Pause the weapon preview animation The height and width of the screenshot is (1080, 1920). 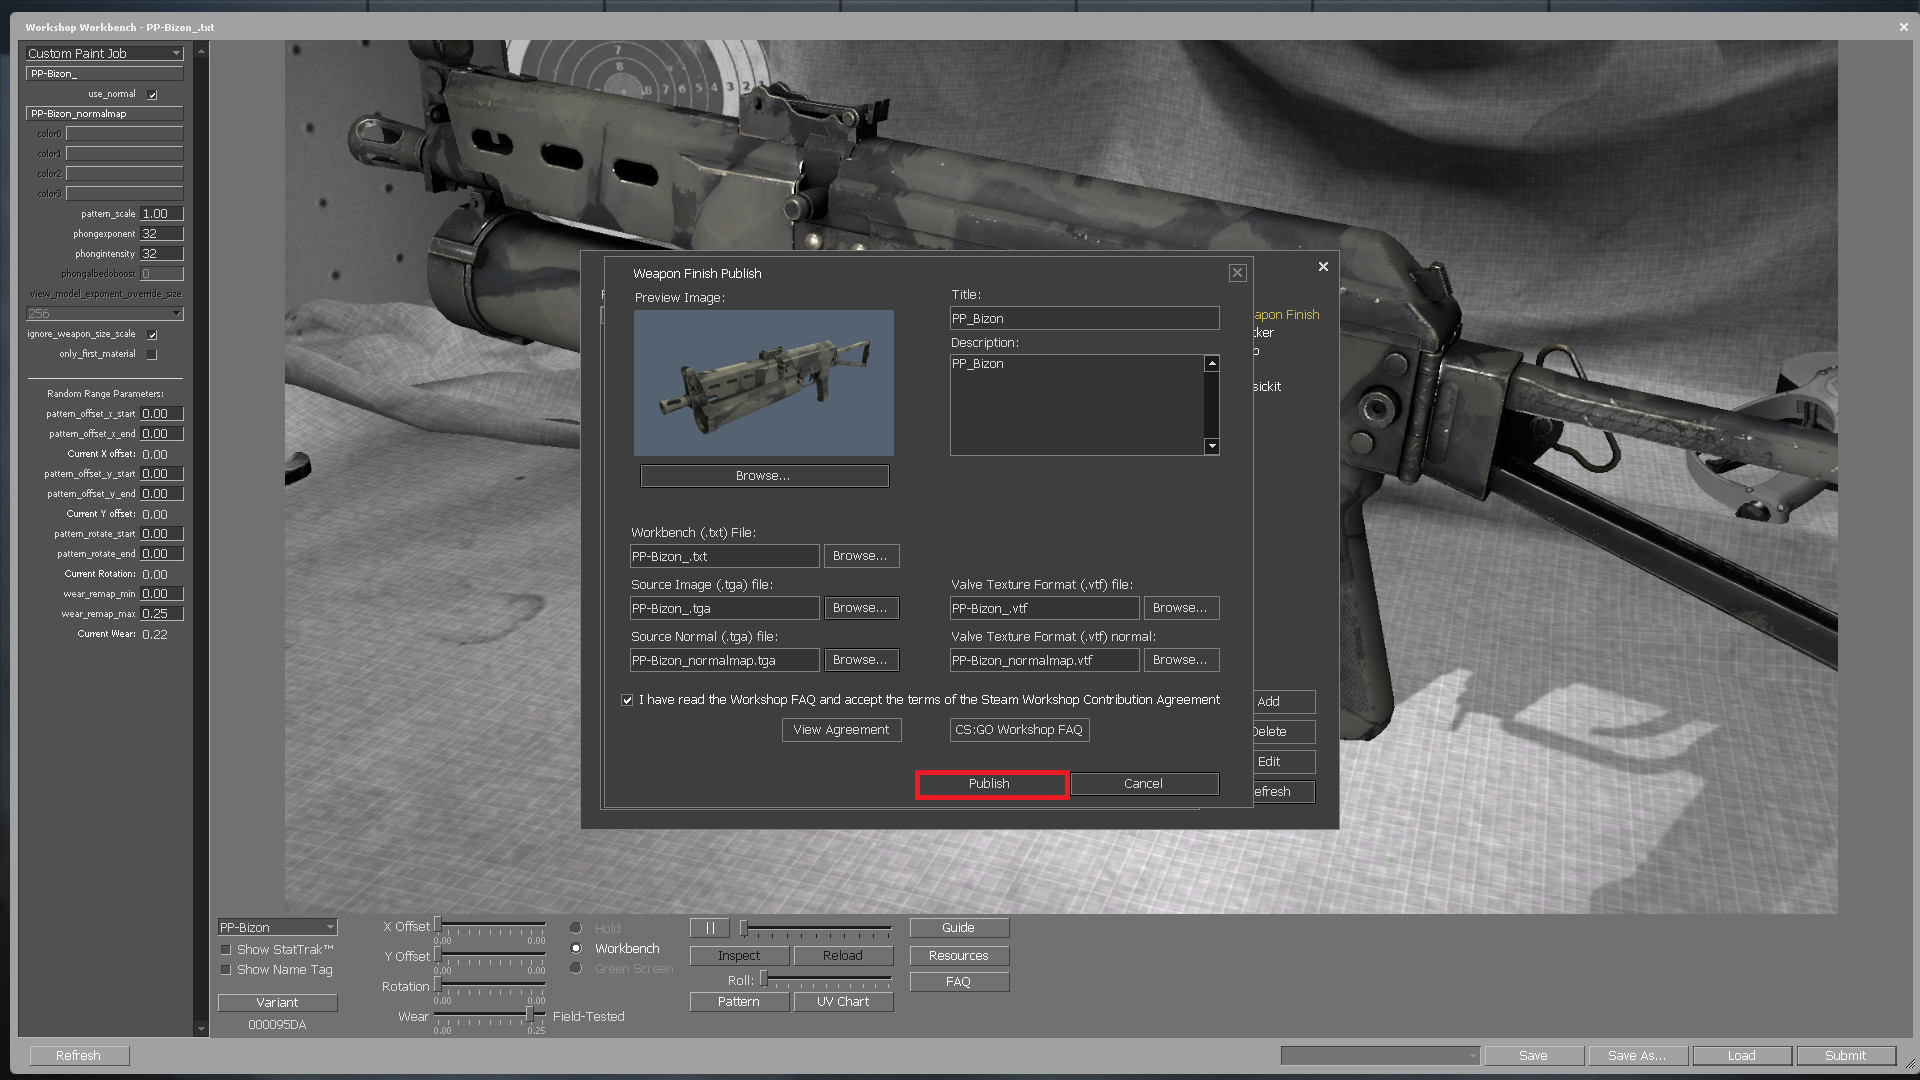click(x=709, y=927)
